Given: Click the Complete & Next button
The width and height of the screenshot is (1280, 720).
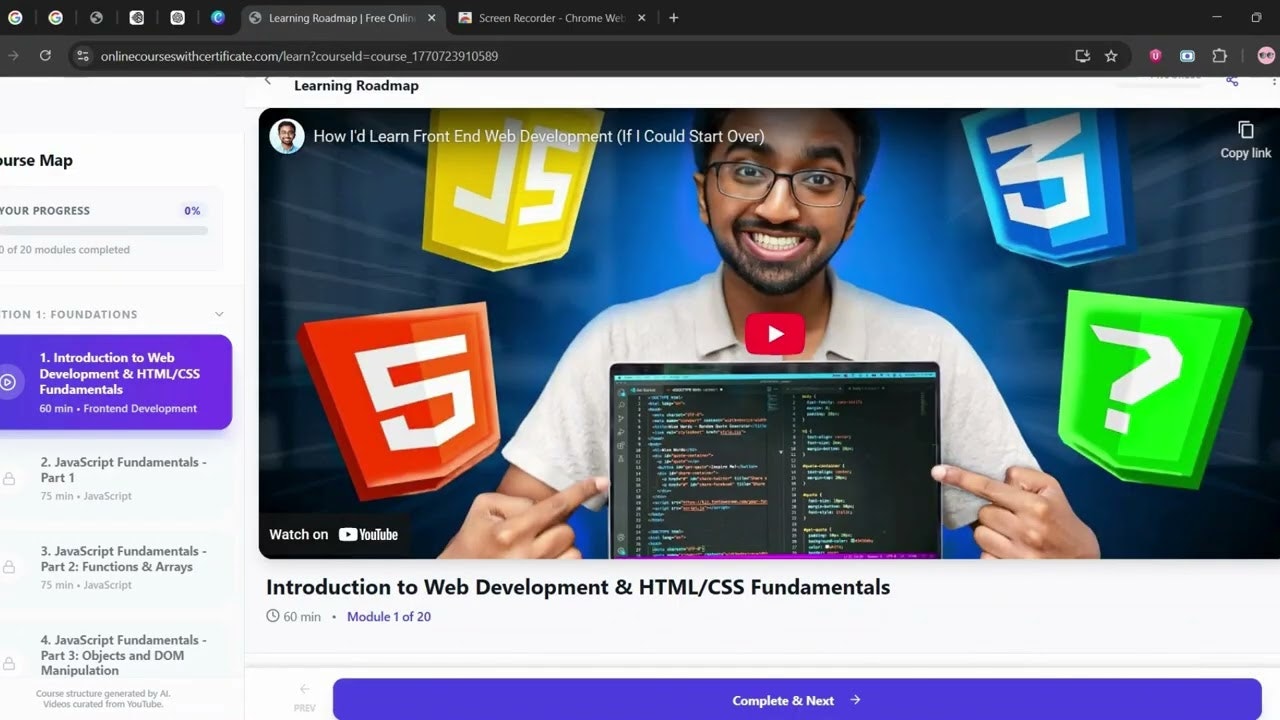Looking at the screenshot, I should click(x=797, y=700).
